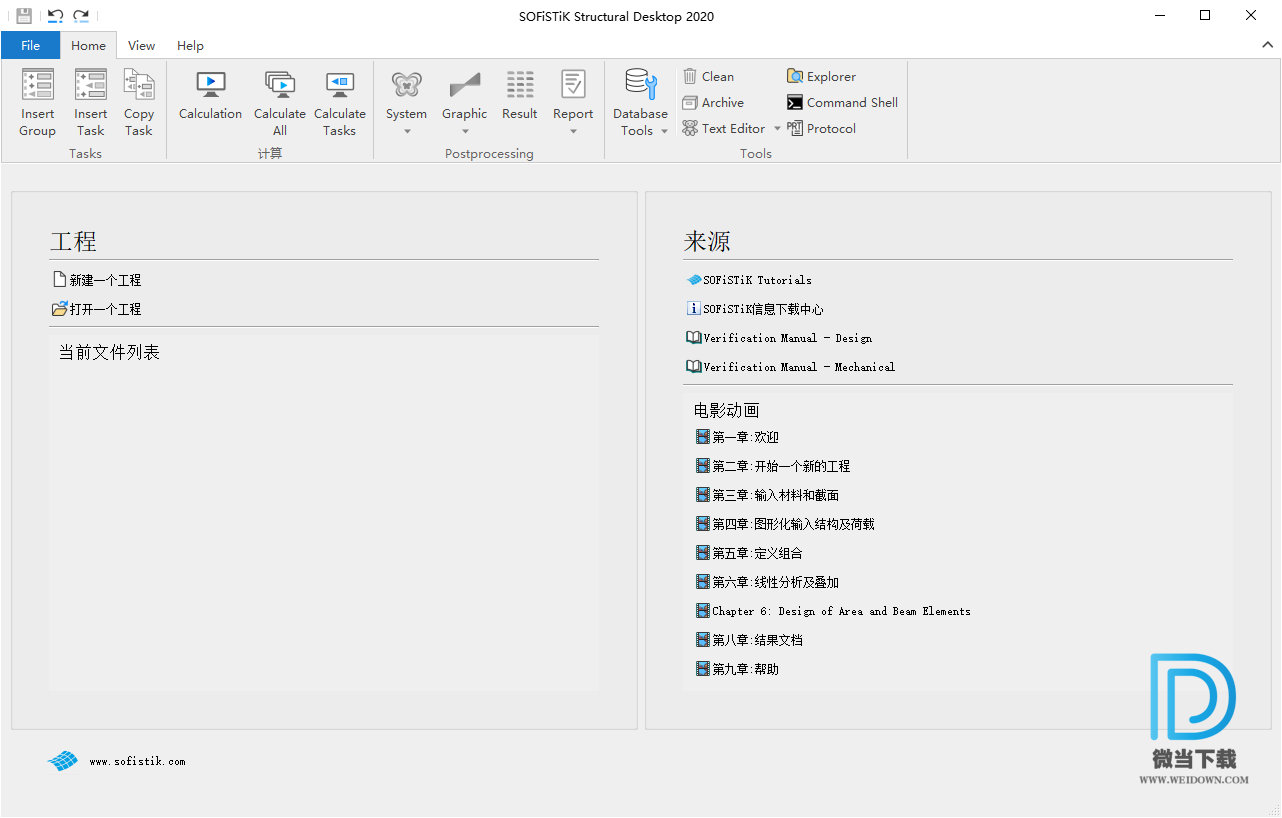Switch to the View tab

point(142,46)
